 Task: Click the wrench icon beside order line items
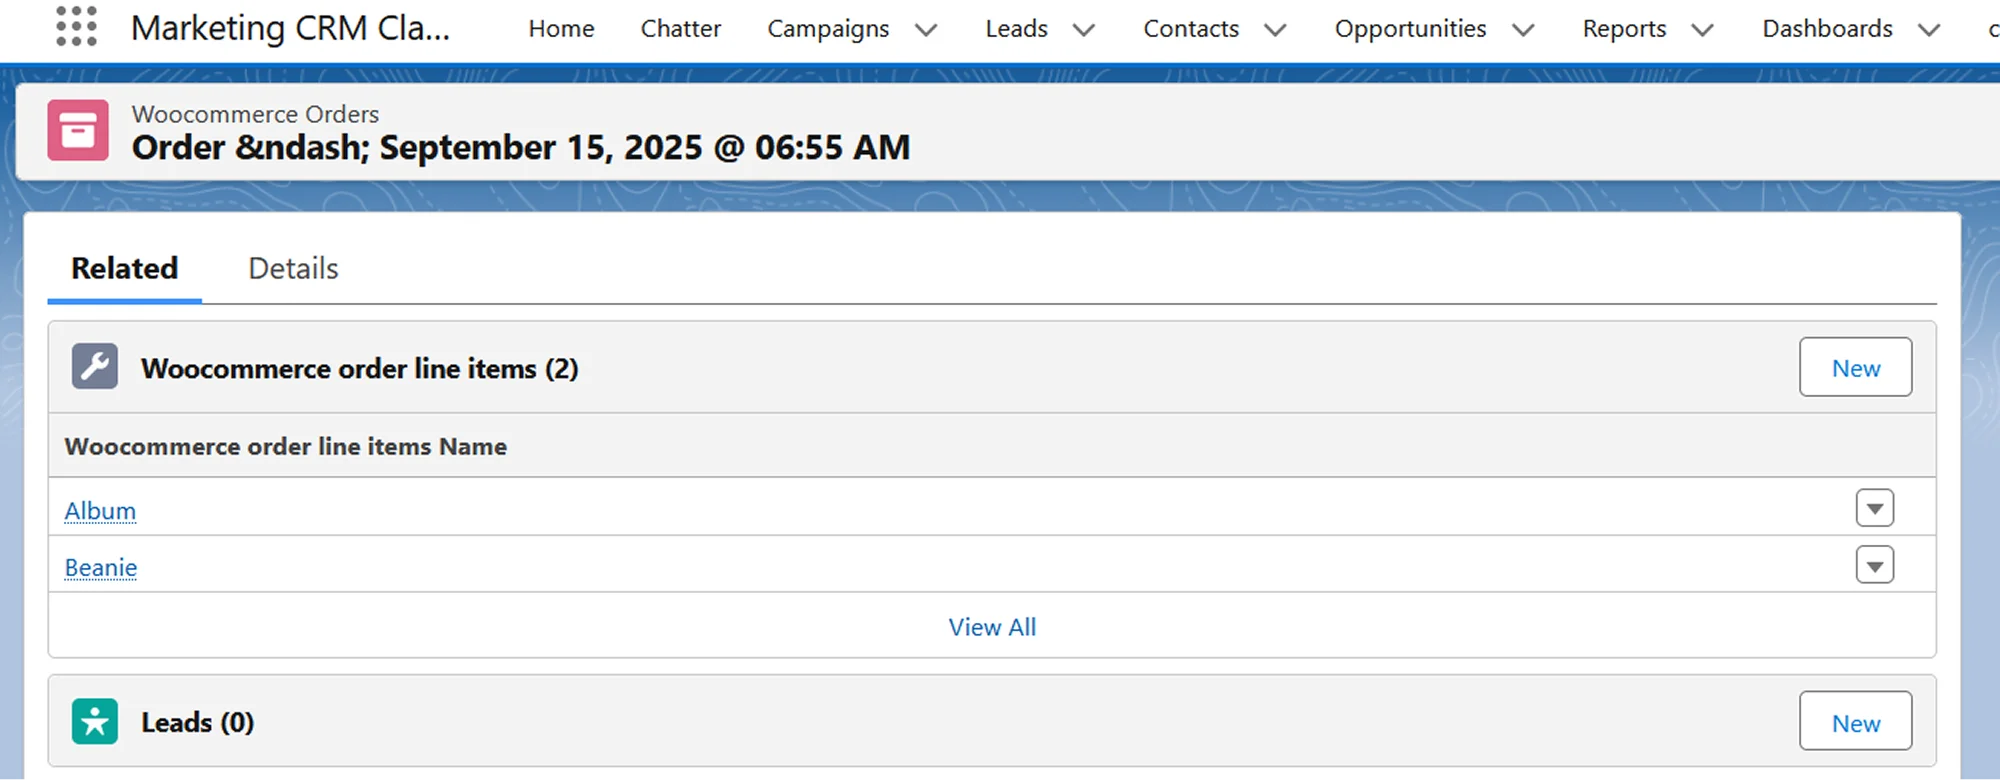95,367
